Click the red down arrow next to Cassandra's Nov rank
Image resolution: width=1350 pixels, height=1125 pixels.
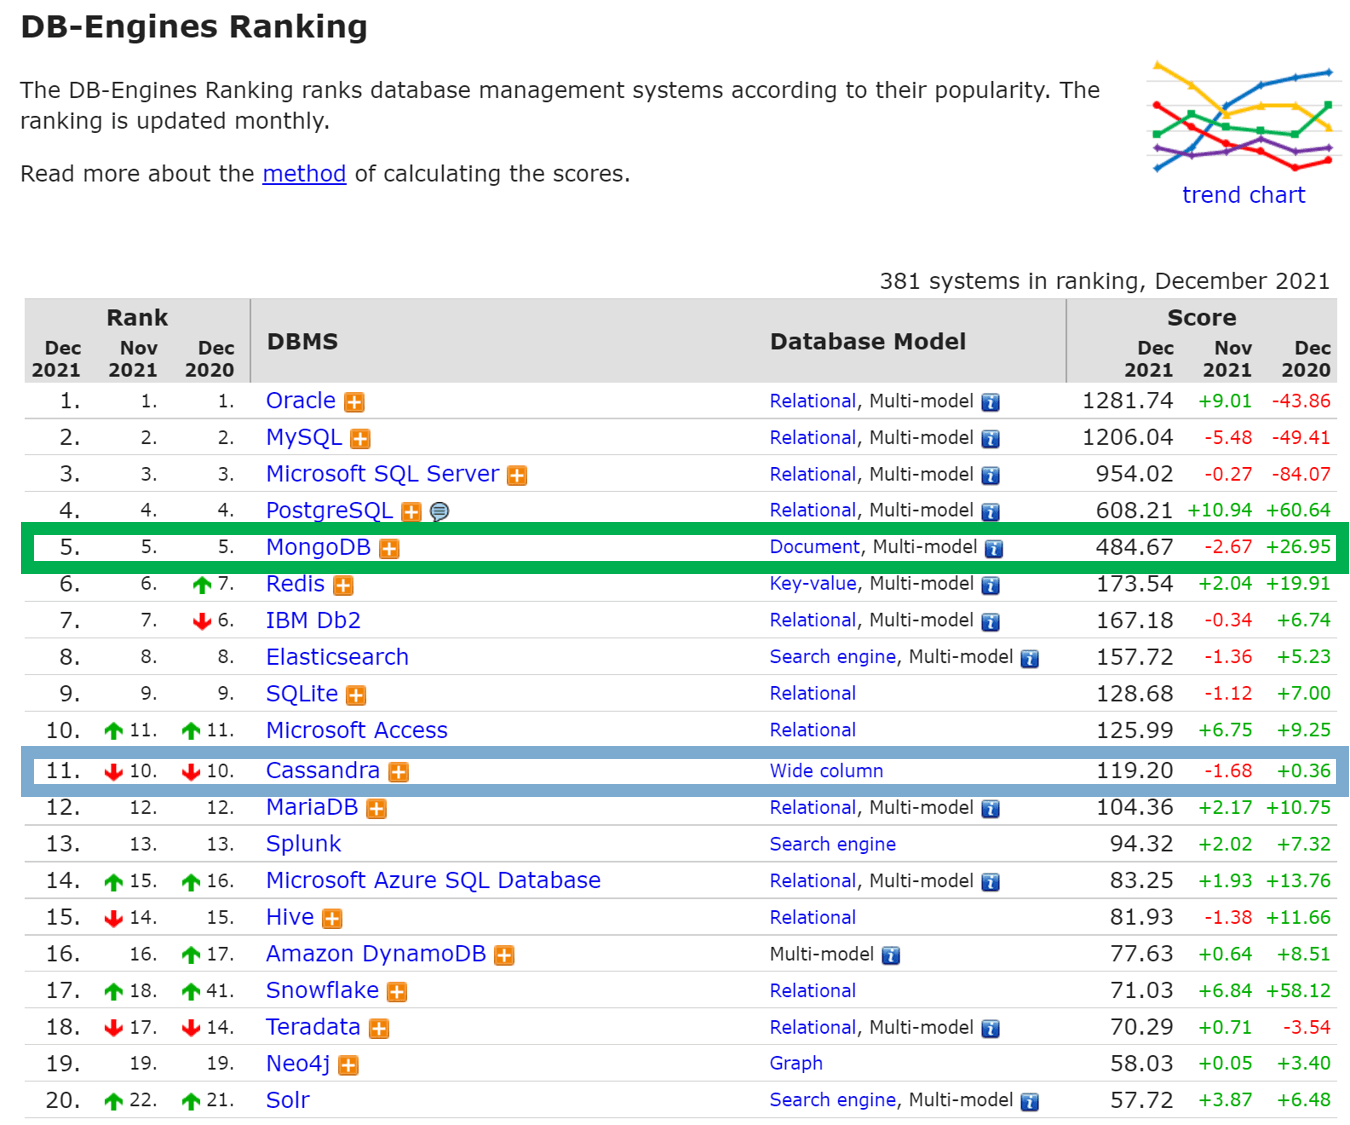click(x=113, y=771)
